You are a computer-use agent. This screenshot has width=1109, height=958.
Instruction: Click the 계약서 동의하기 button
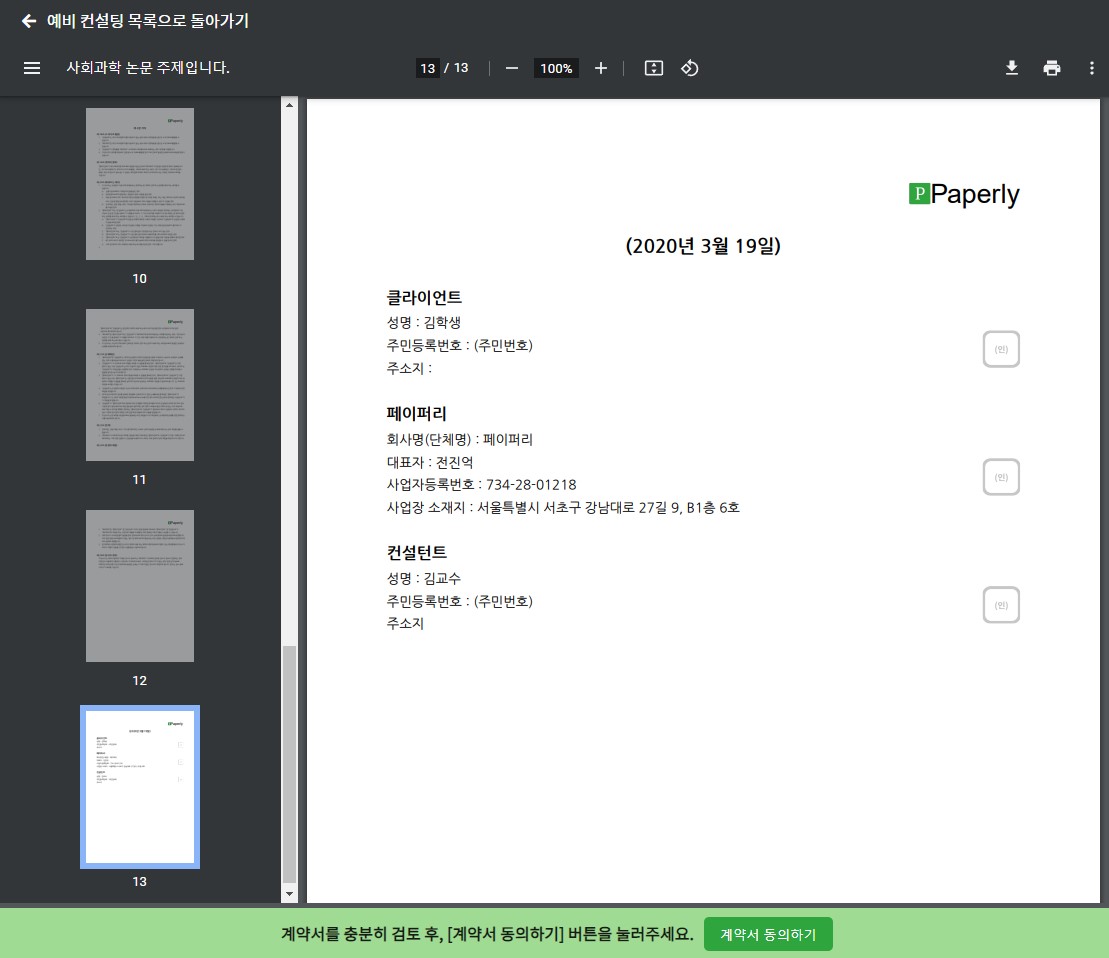click(x=768, y=934)
